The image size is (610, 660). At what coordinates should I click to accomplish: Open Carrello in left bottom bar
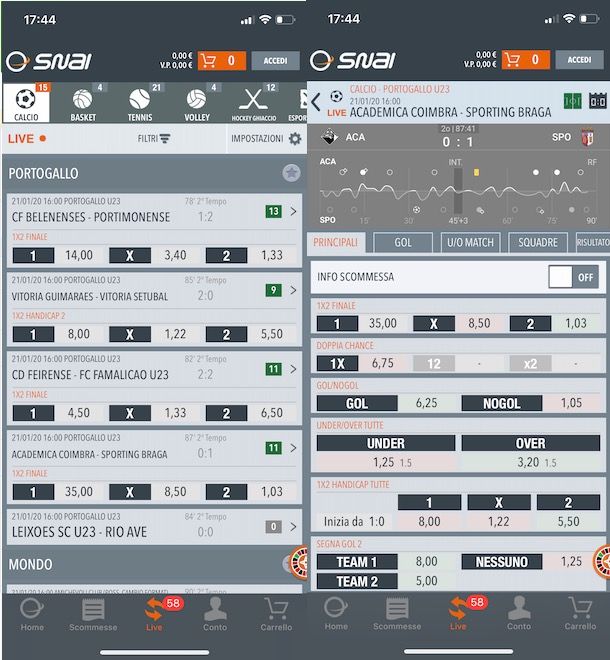pos(276,615)
